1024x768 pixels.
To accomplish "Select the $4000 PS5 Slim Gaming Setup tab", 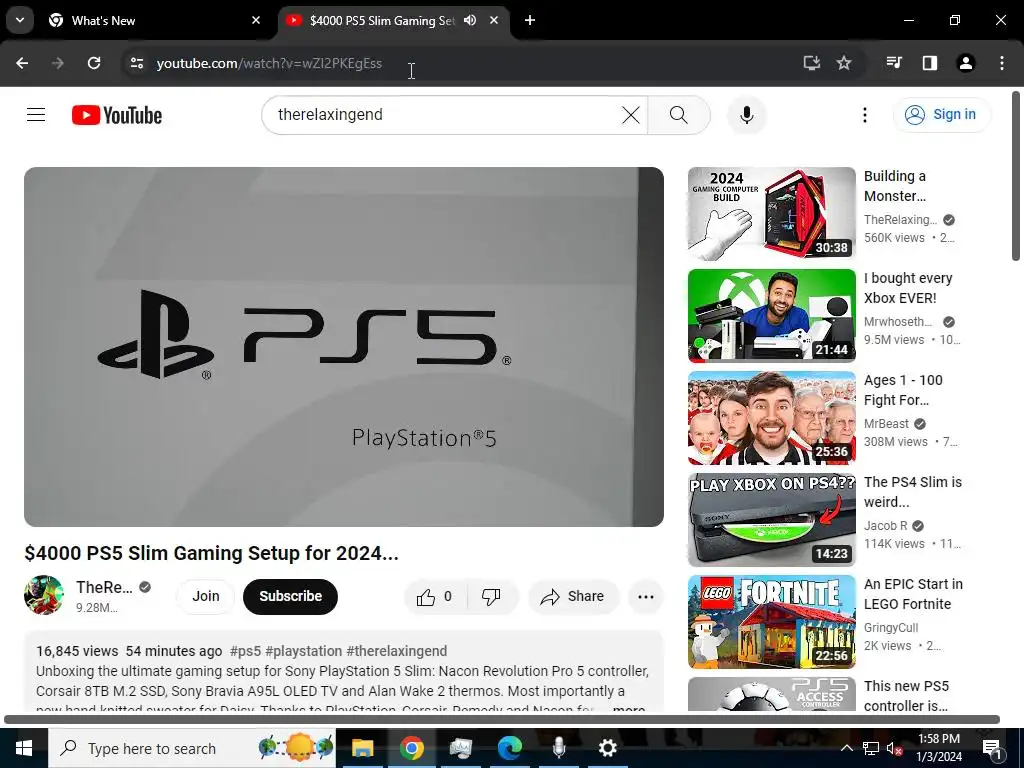I will 382,20.
